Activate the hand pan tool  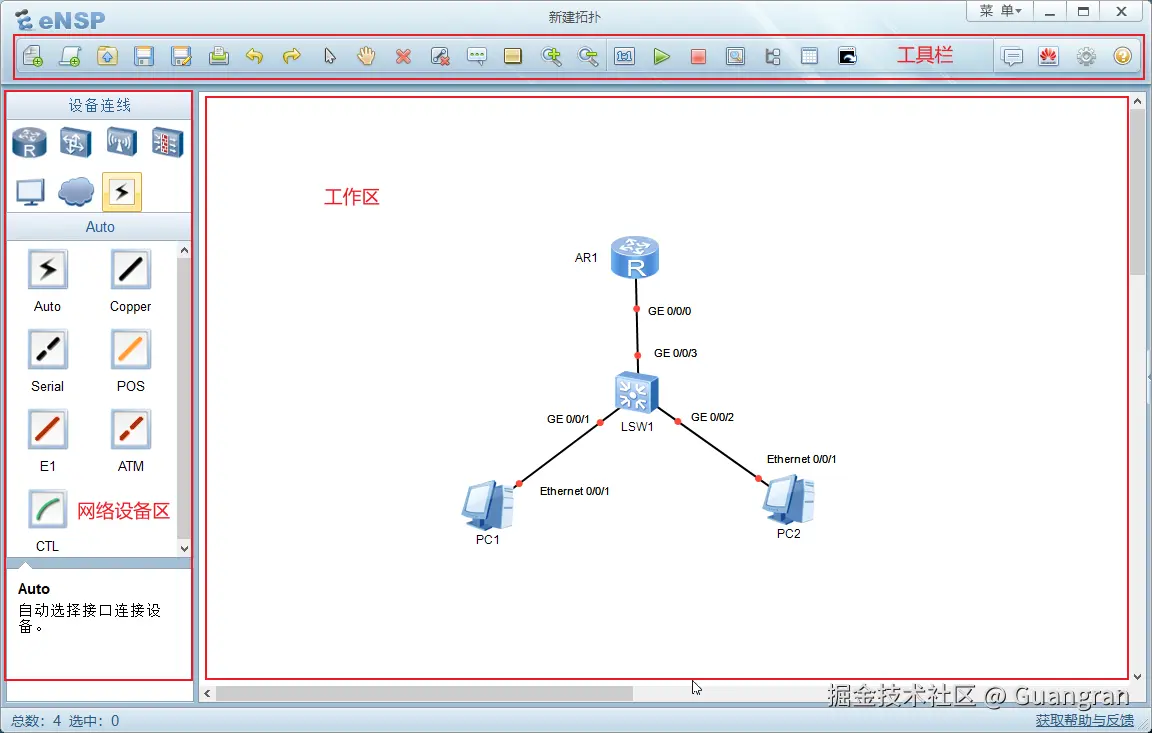[366, 56]
